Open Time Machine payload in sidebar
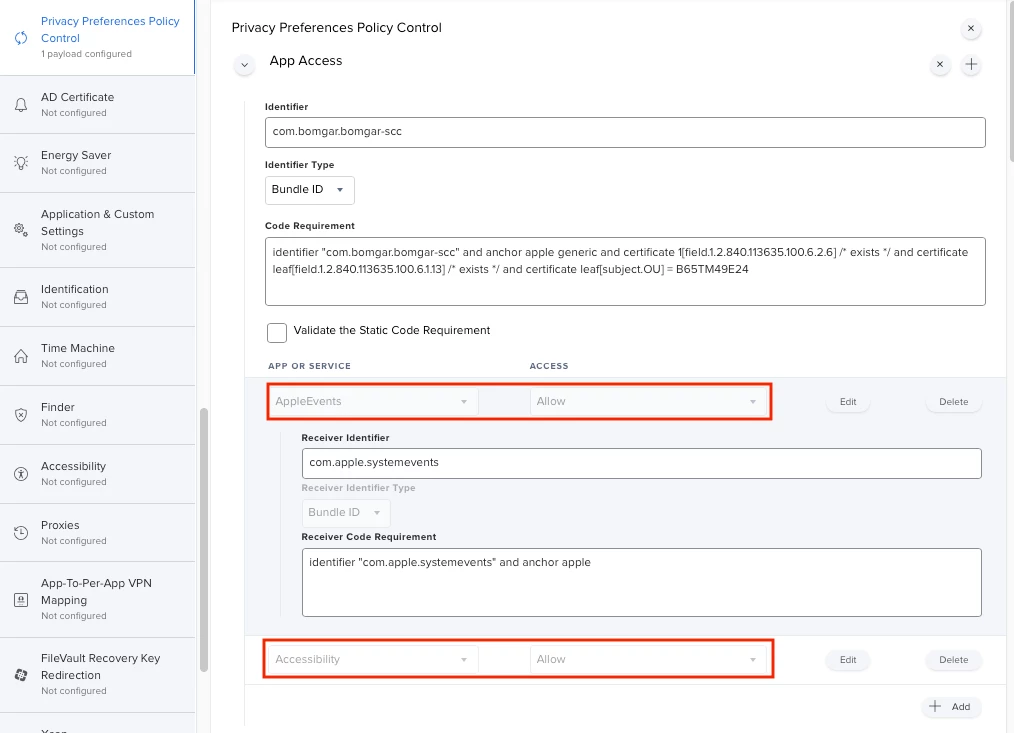The height and width of the screenshot is (733, 1014). [x=98, y=356]
